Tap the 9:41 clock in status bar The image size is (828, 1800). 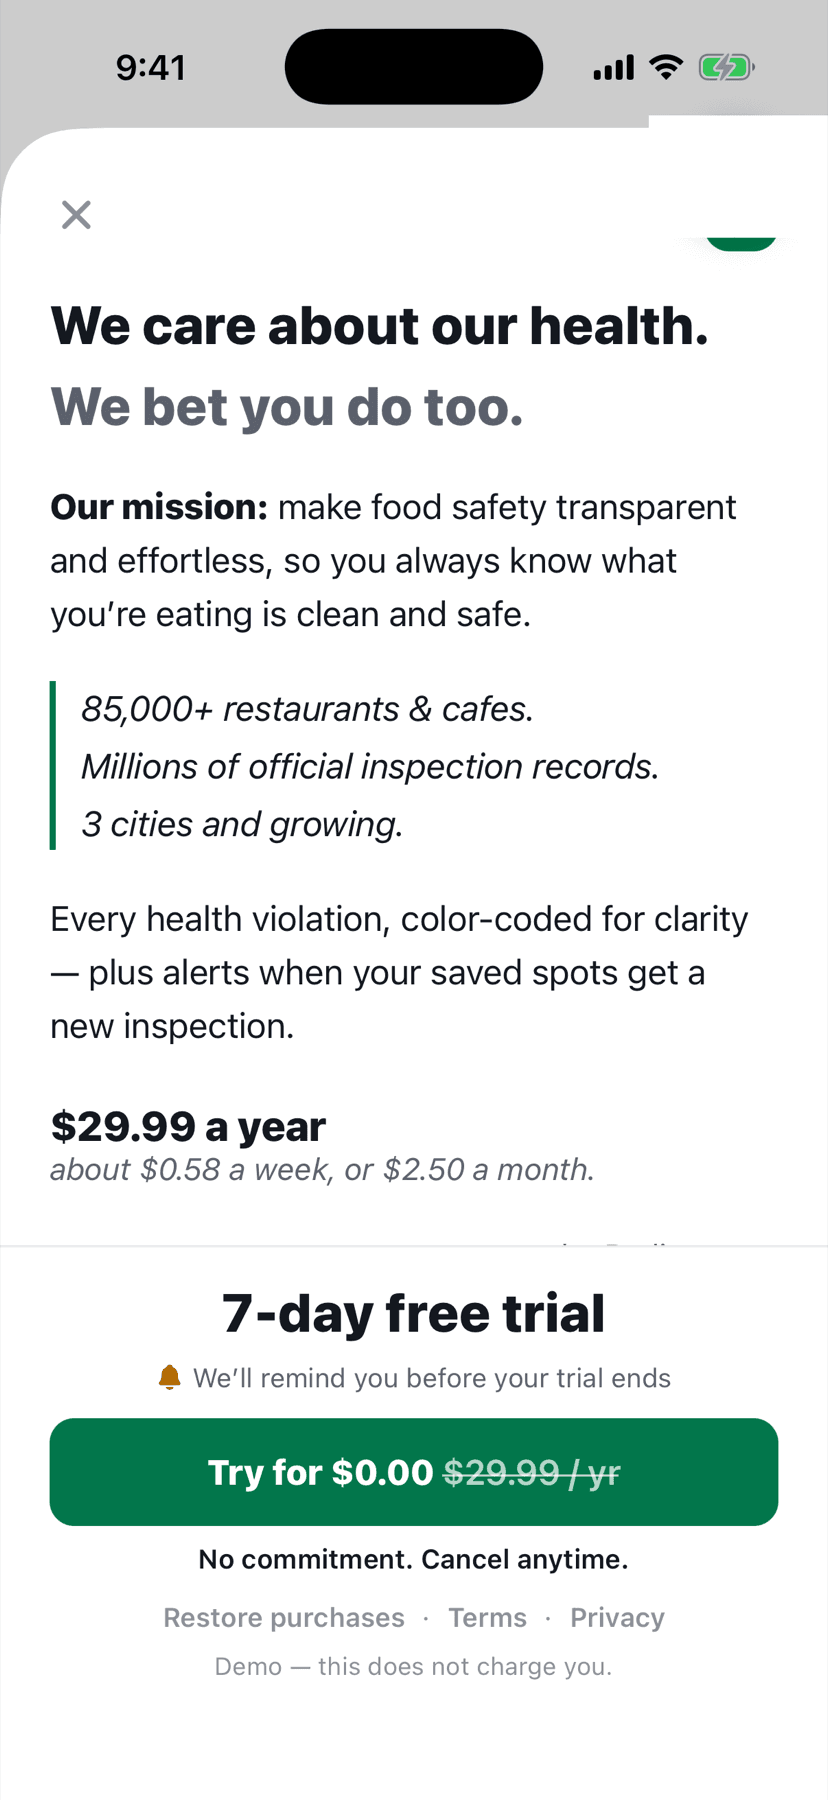pyautogui.click(x=150, y=67)
